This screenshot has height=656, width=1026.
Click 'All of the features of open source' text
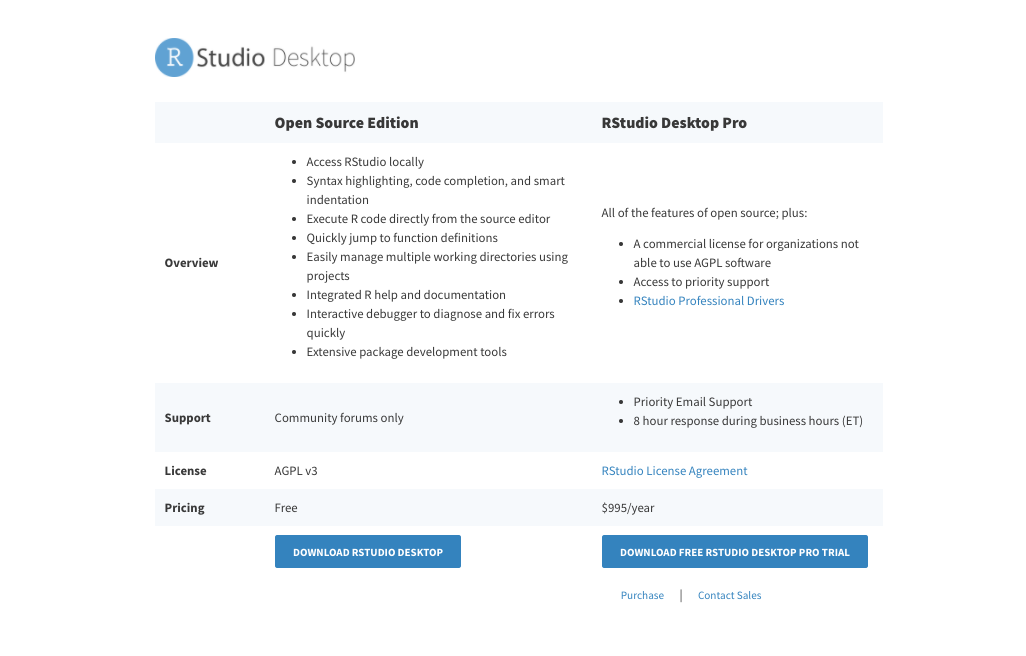point(704,213)
